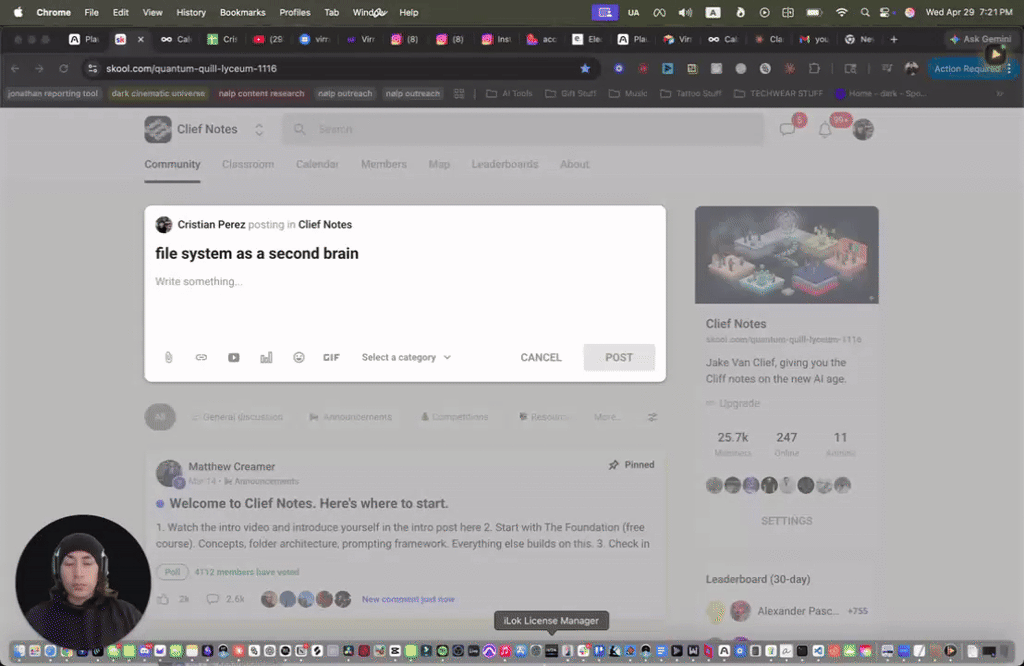Open the GIF picker
Screen dimensions: 1024x666
331,357
